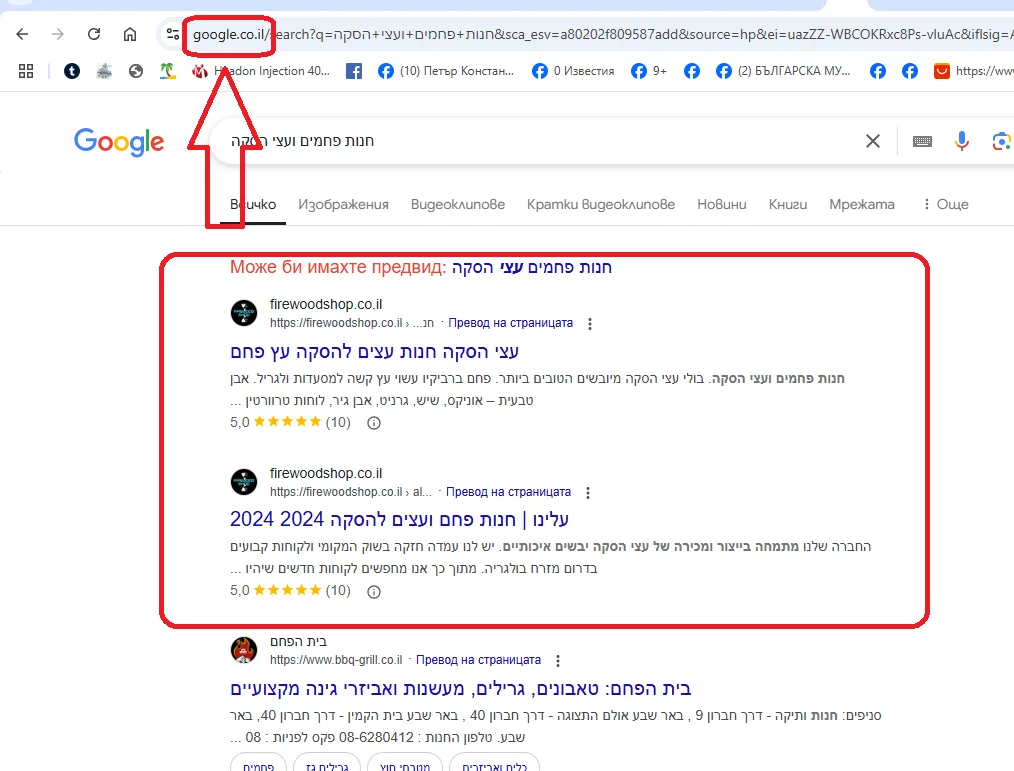Expand the Още more options menu
This screenshot has height=771, width=1014.
tap(945, 204)
